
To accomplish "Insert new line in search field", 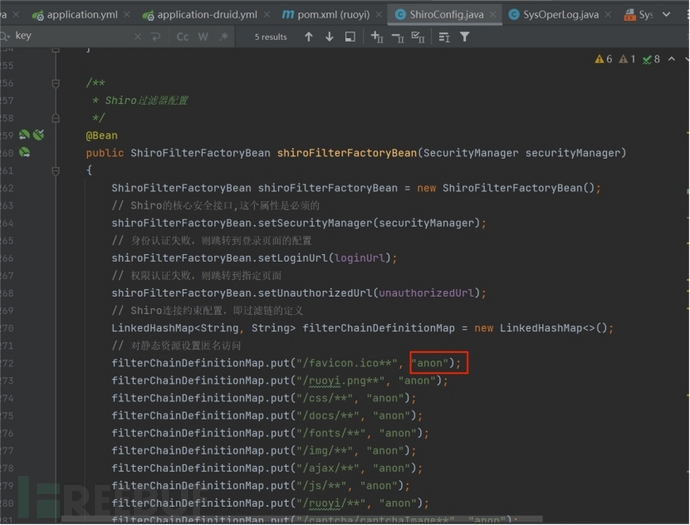I will click(156, 37).
